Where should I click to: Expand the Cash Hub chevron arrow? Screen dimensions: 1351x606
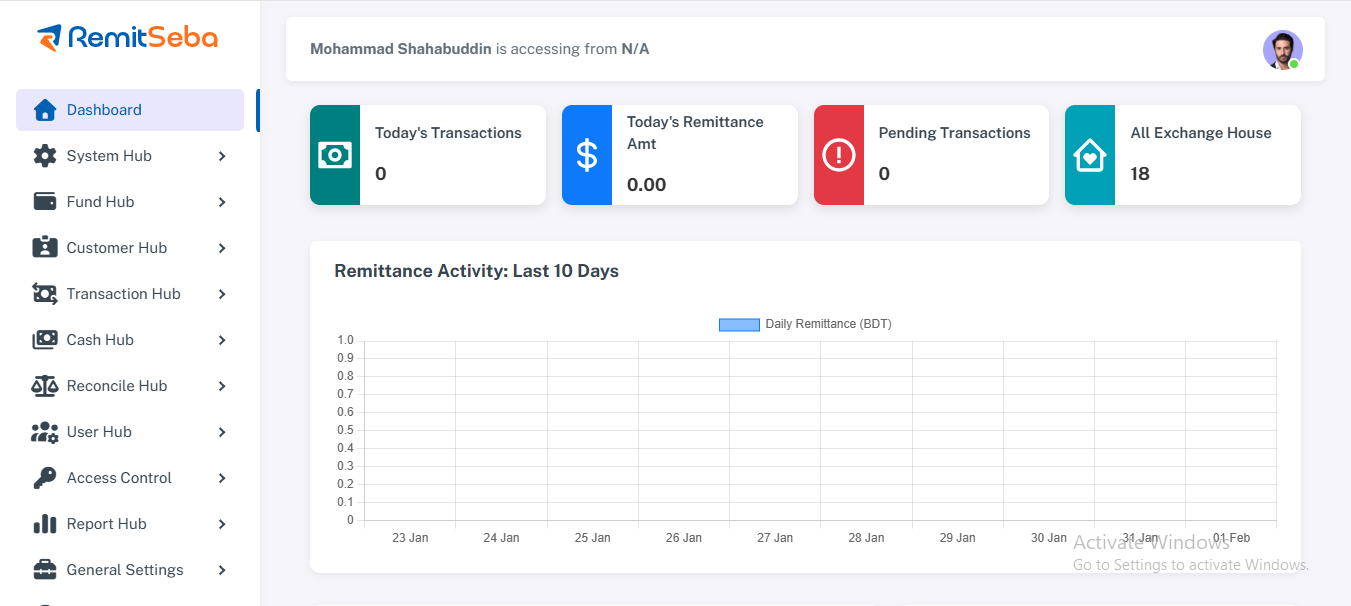[x=222, y=340]
